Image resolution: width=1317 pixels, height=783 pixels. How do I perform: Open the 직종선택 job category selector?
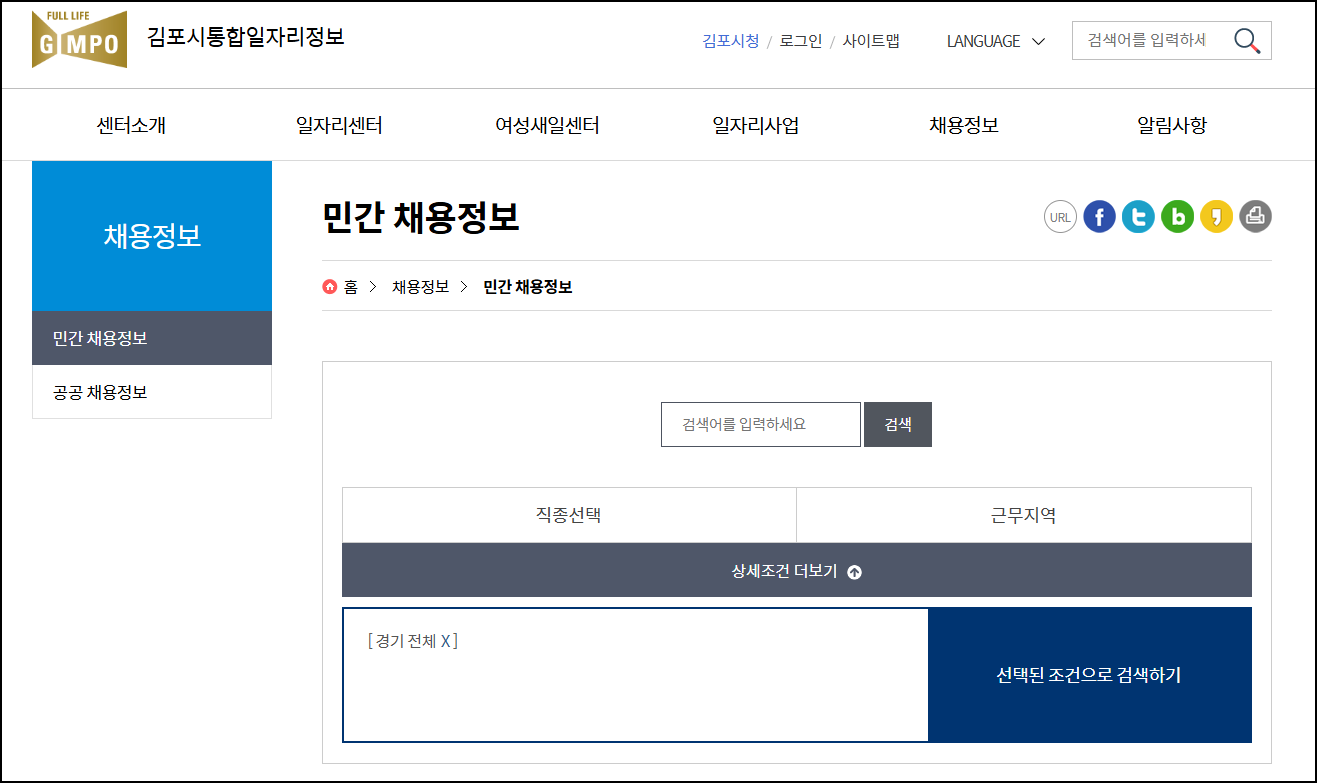(568, 515)
